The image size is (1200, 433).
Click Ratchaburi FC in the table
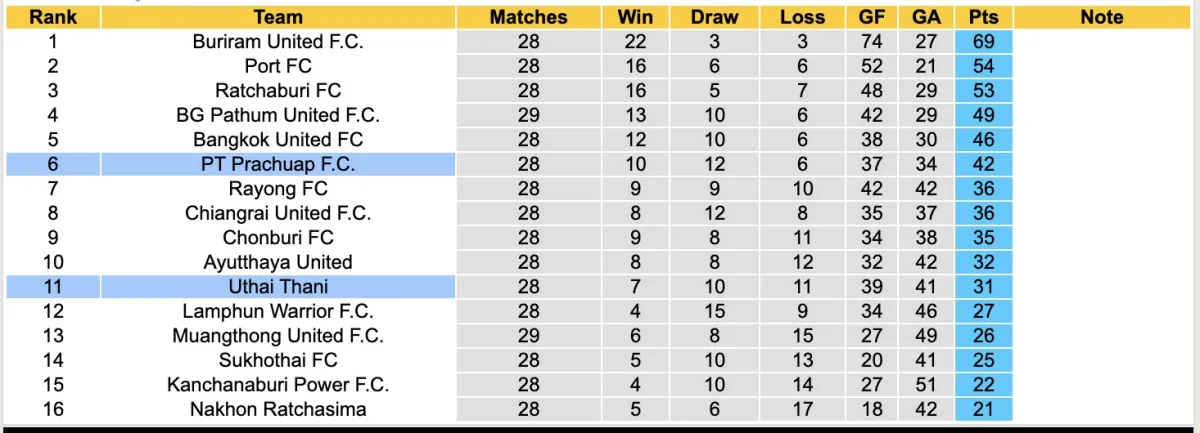[278, 91]
